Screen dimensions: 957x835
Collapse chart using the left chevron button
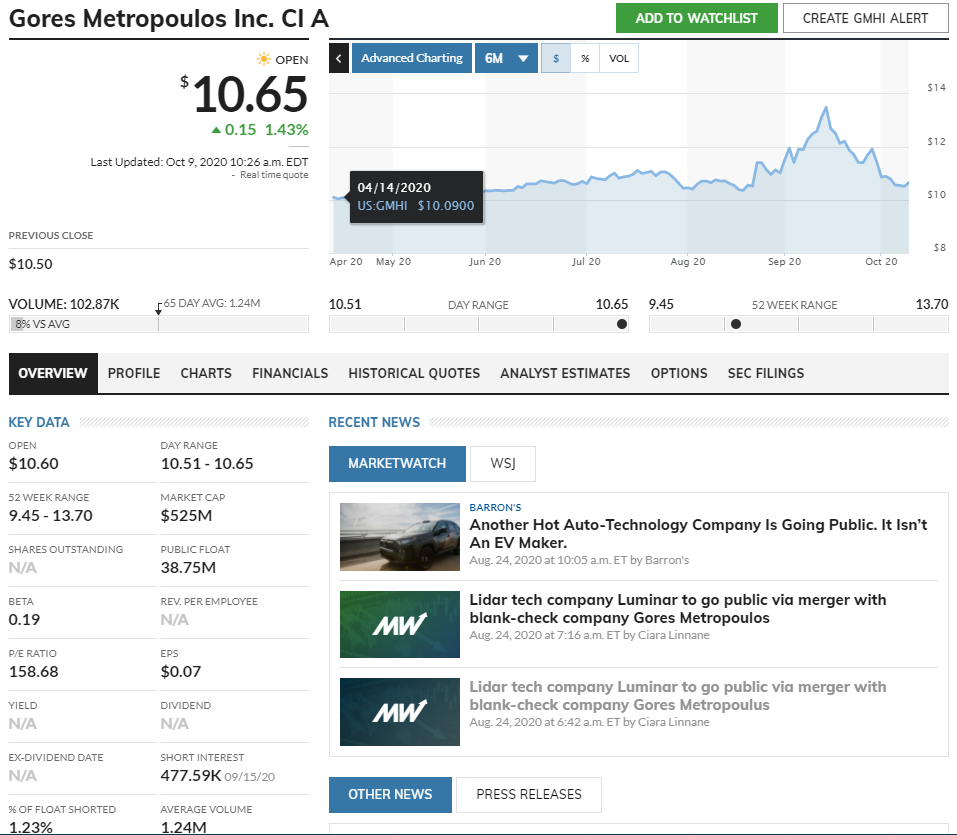[339, 59]
